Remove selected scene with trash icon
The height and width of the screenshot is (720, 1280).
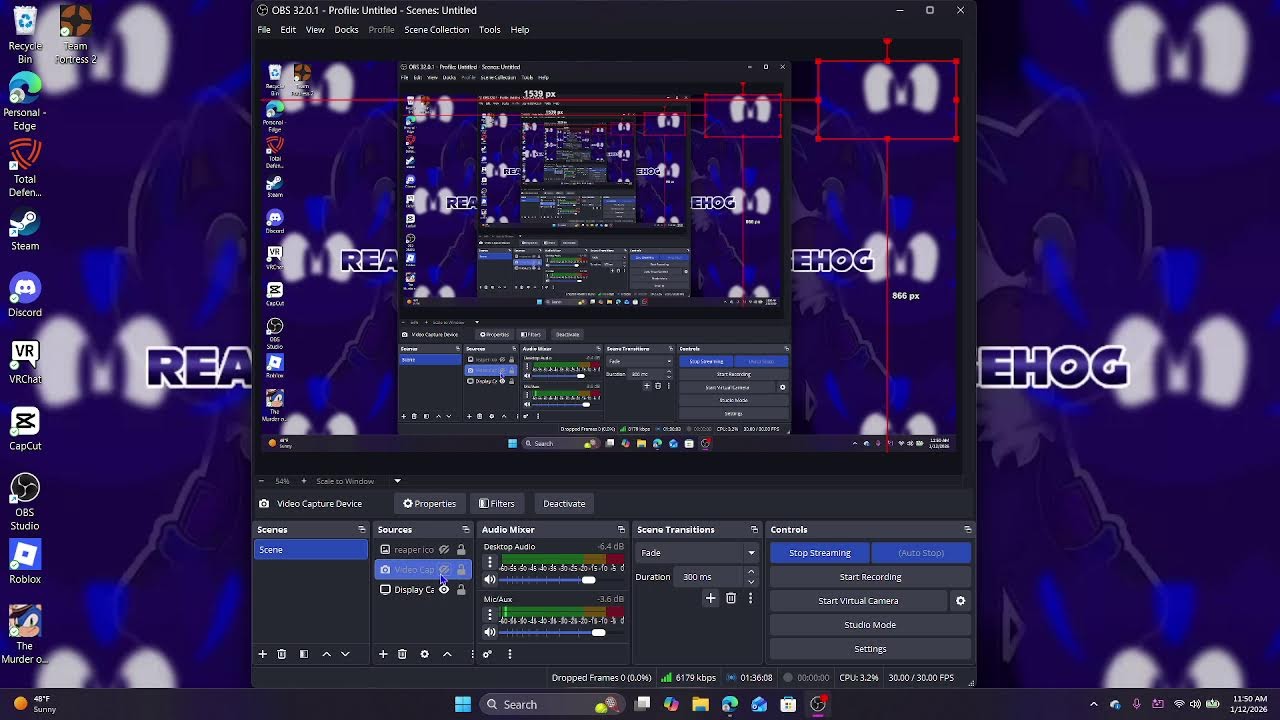(282, 654)
